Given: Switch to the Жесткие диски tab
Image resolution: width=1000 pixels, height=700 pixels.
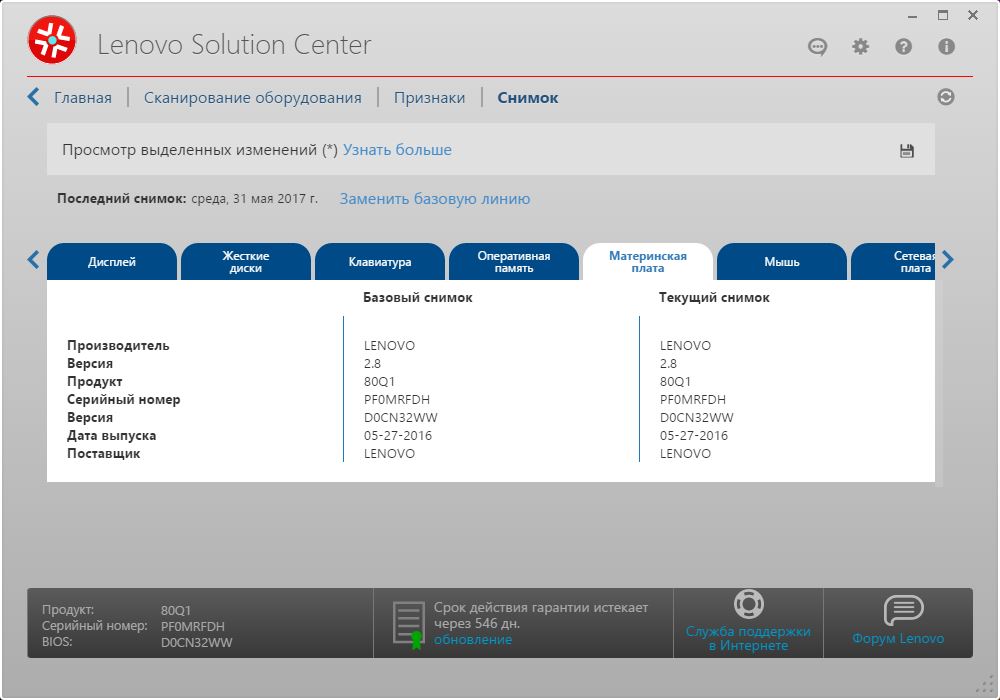Looking at the screenshot, I should coord(246,261).
